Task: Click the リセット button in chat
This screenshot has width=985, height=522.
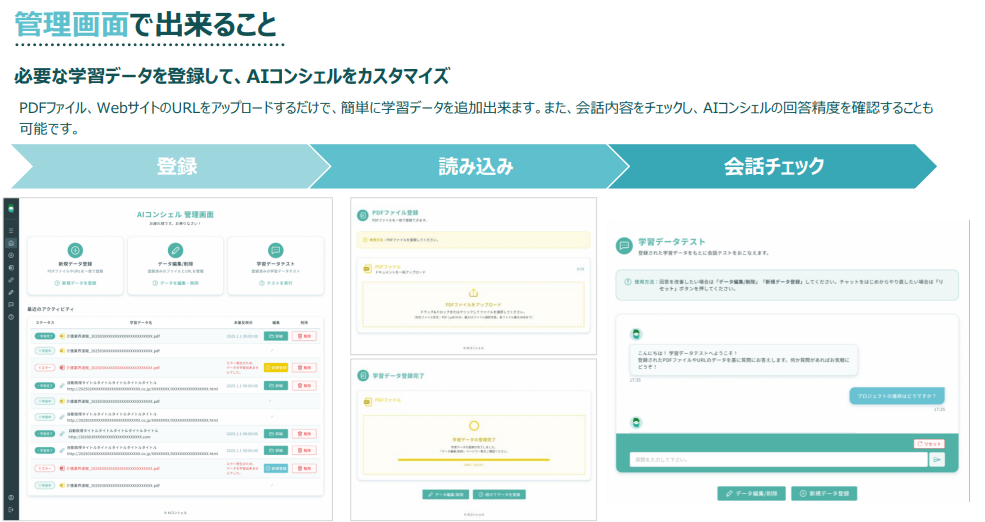Action: point(929,443)
